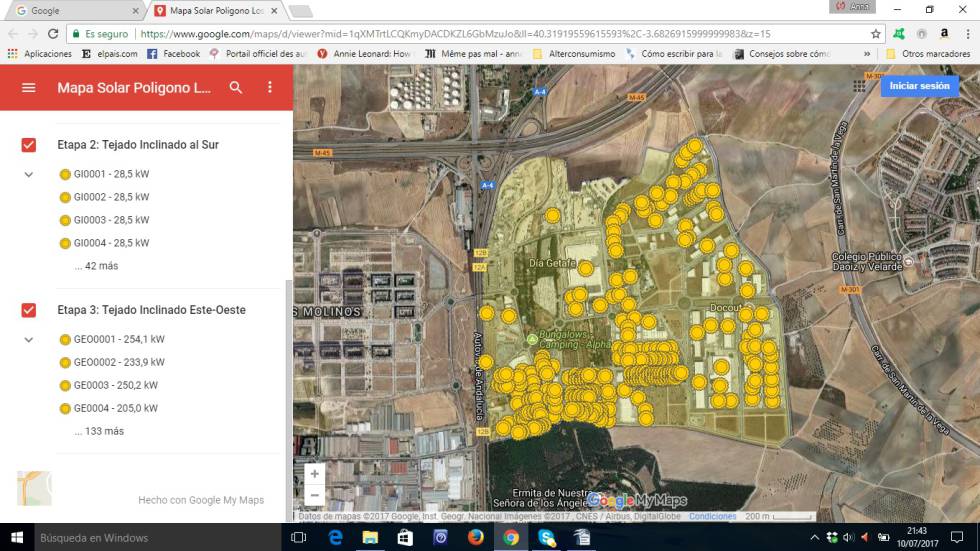980x551 pixels.
Task: Click the Ermita de Nuestra Señora label
Action: (542, 498)
